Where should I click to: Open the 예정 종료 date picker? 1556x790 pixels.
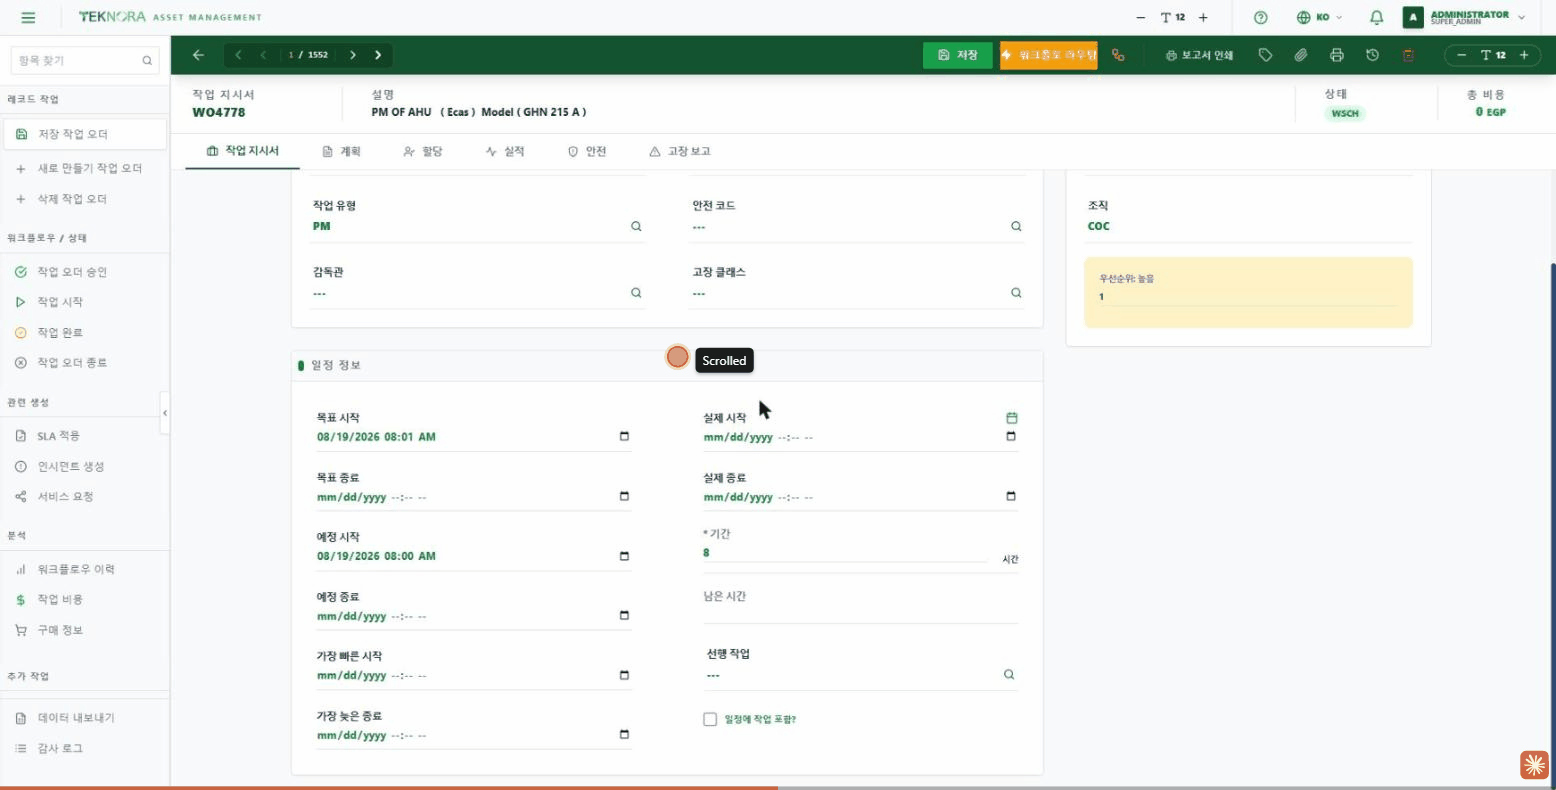click(x=625, y=616)
